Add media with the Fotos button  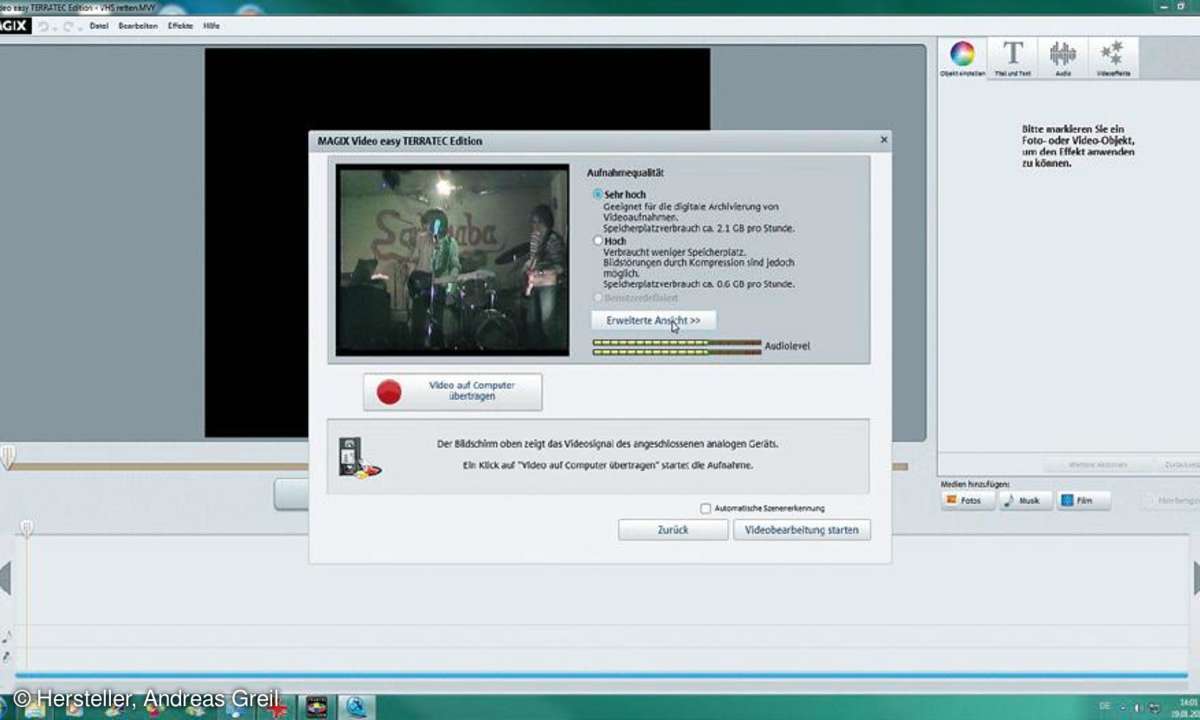point(967,500)
